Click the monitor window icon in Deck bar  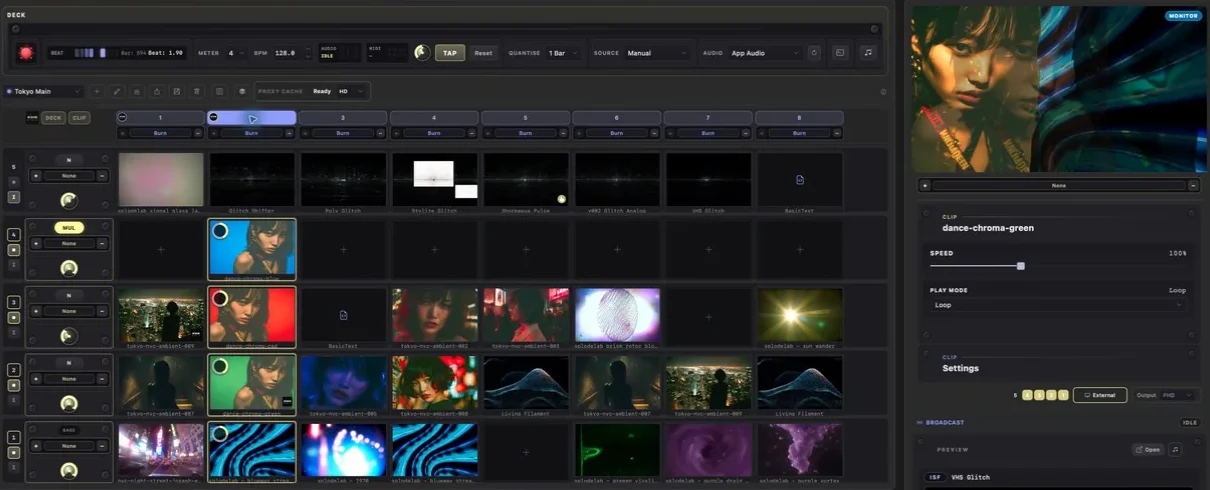pyautogui.click(x=840, y=53)
